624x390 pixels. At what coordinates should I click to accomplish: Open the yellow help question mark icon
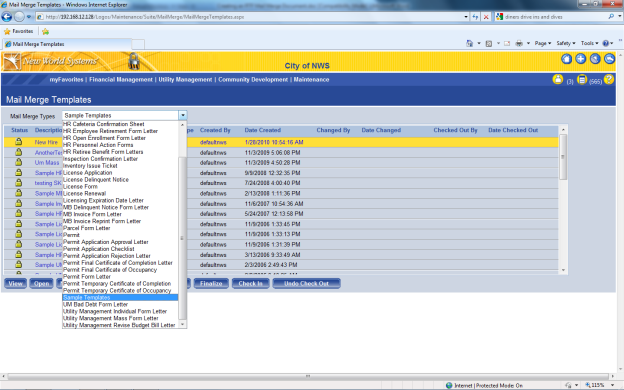coord(608,79)
